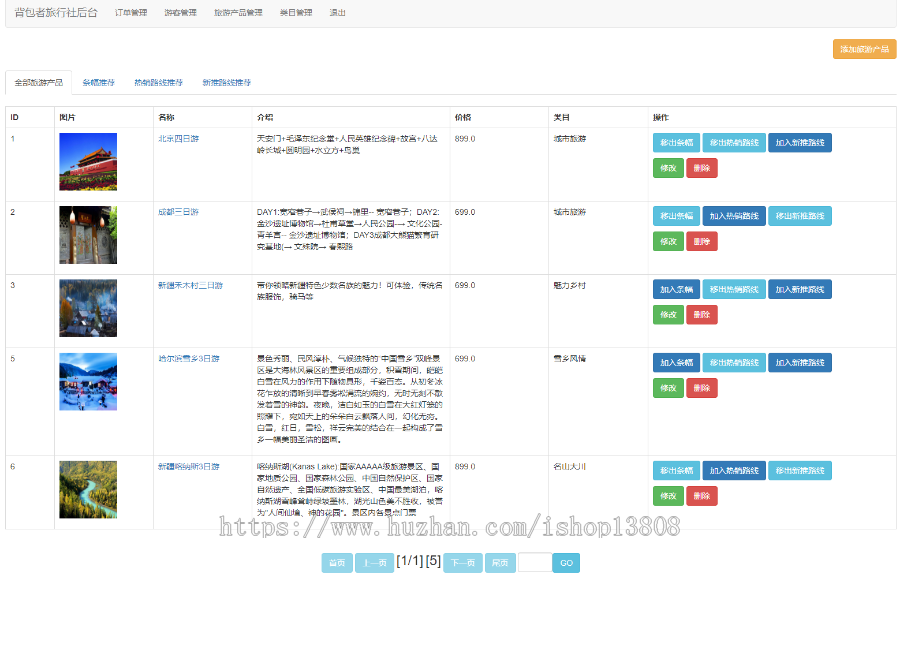
Task: Log out via the 退出 link
Action: tap(338, 13)
